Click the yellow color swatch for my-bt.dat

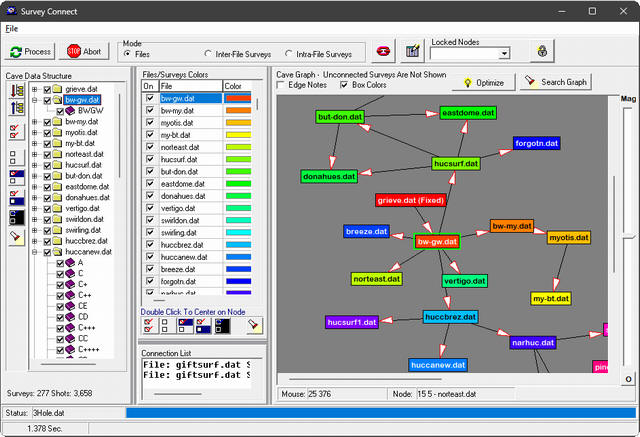click(238, 135)
